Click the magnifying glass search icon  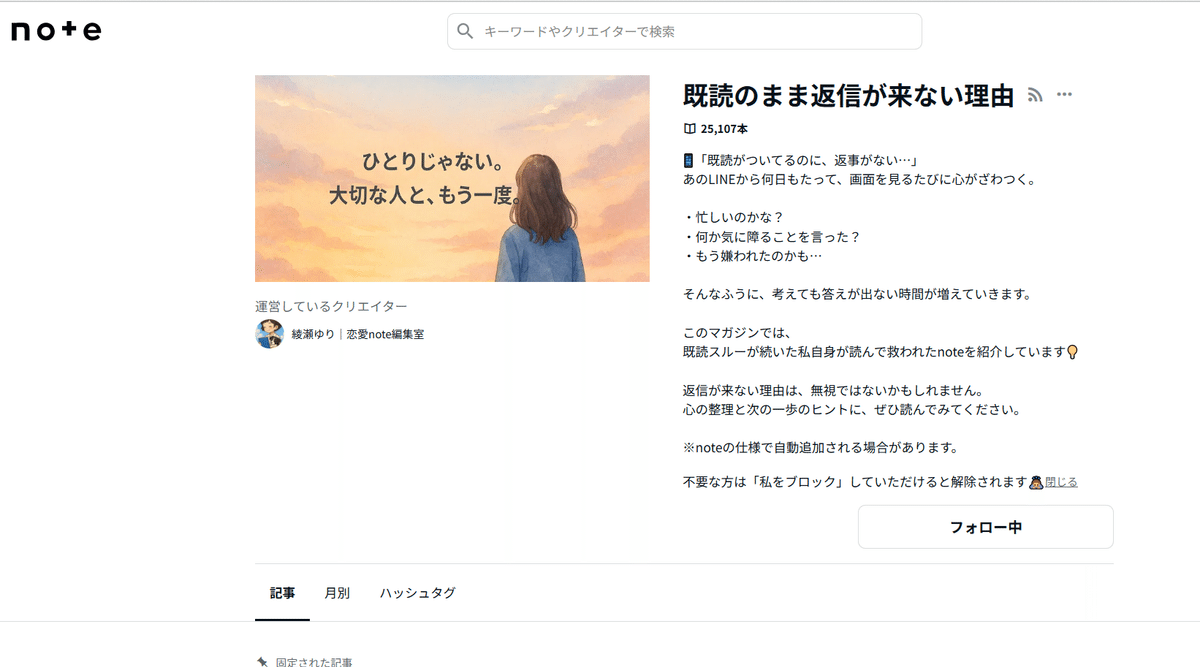tap(465, 31)
